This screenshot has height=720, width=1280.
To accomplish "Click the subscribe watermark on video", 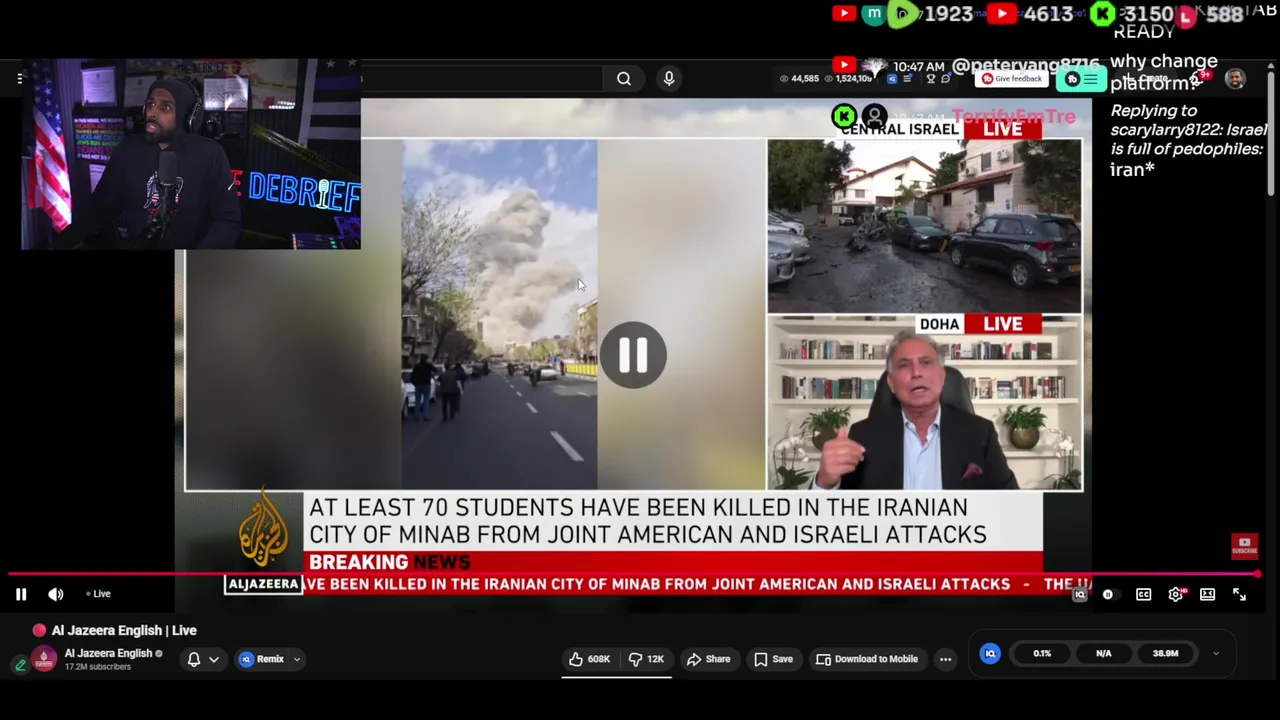I will pos(1244,547).
